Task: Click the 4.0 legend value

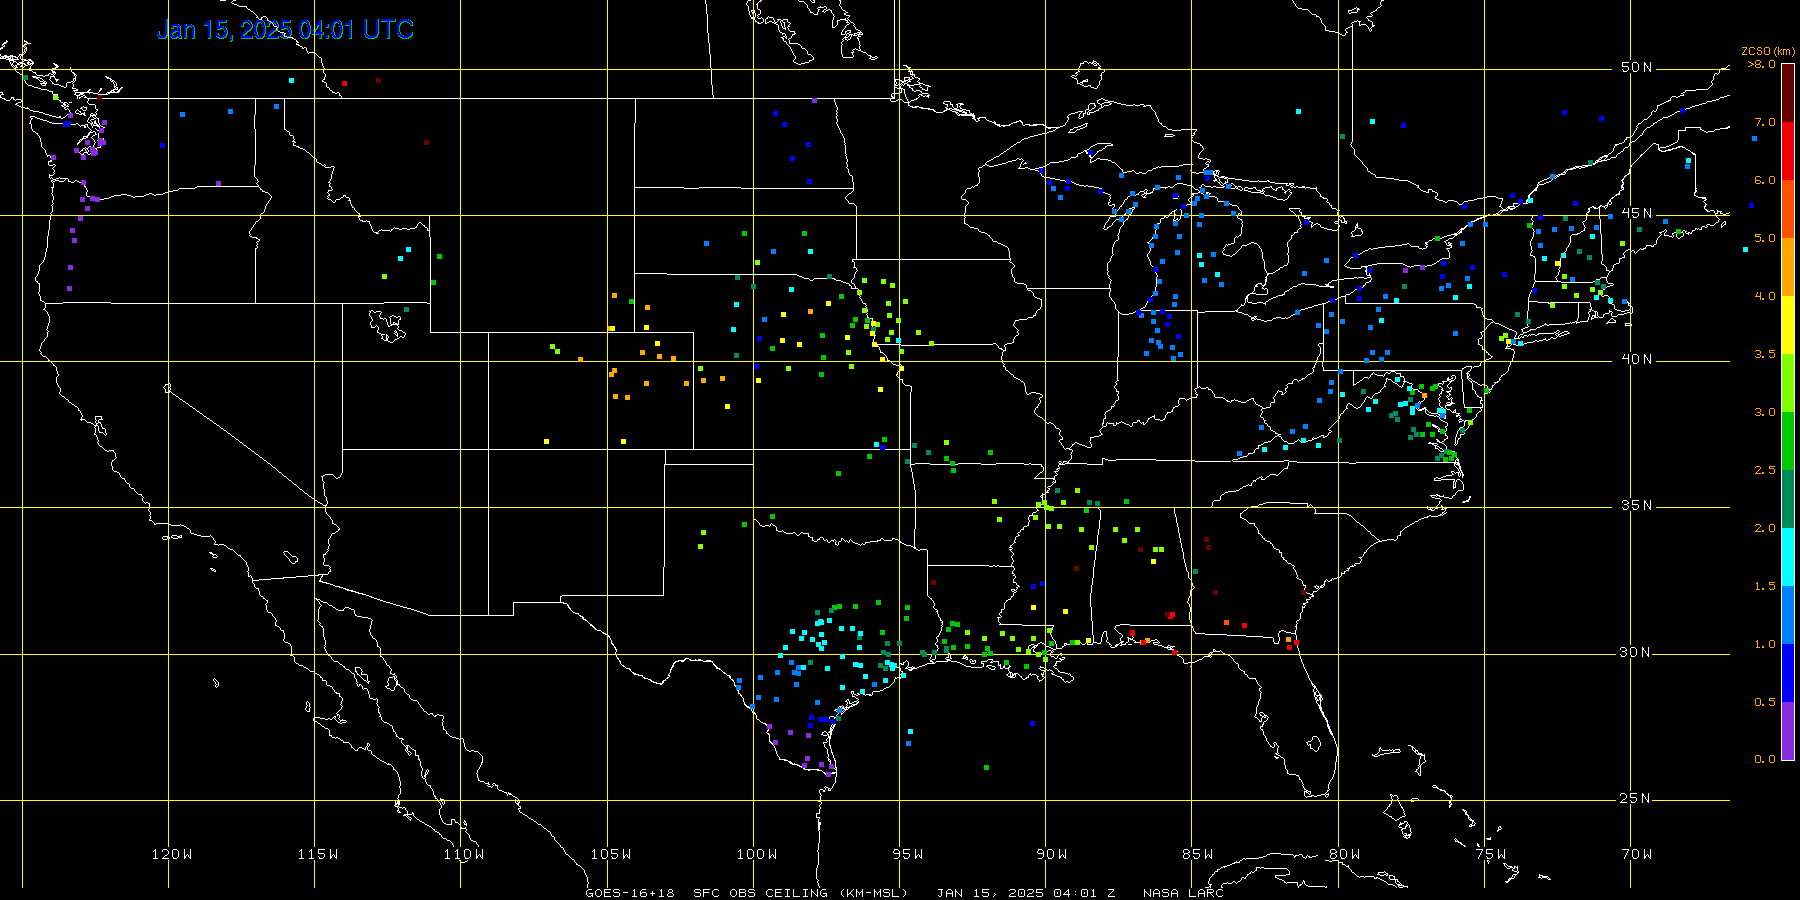Action: click(x=1765, y=296)
